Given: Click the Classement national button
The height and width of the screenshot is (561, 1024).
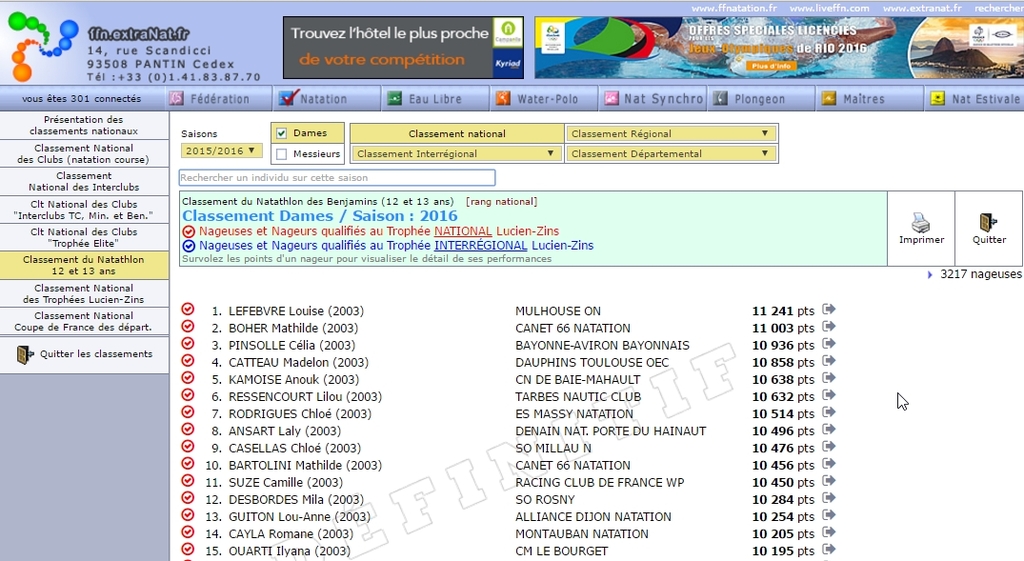Looking at the screenshot, I should tap(456, 134).
